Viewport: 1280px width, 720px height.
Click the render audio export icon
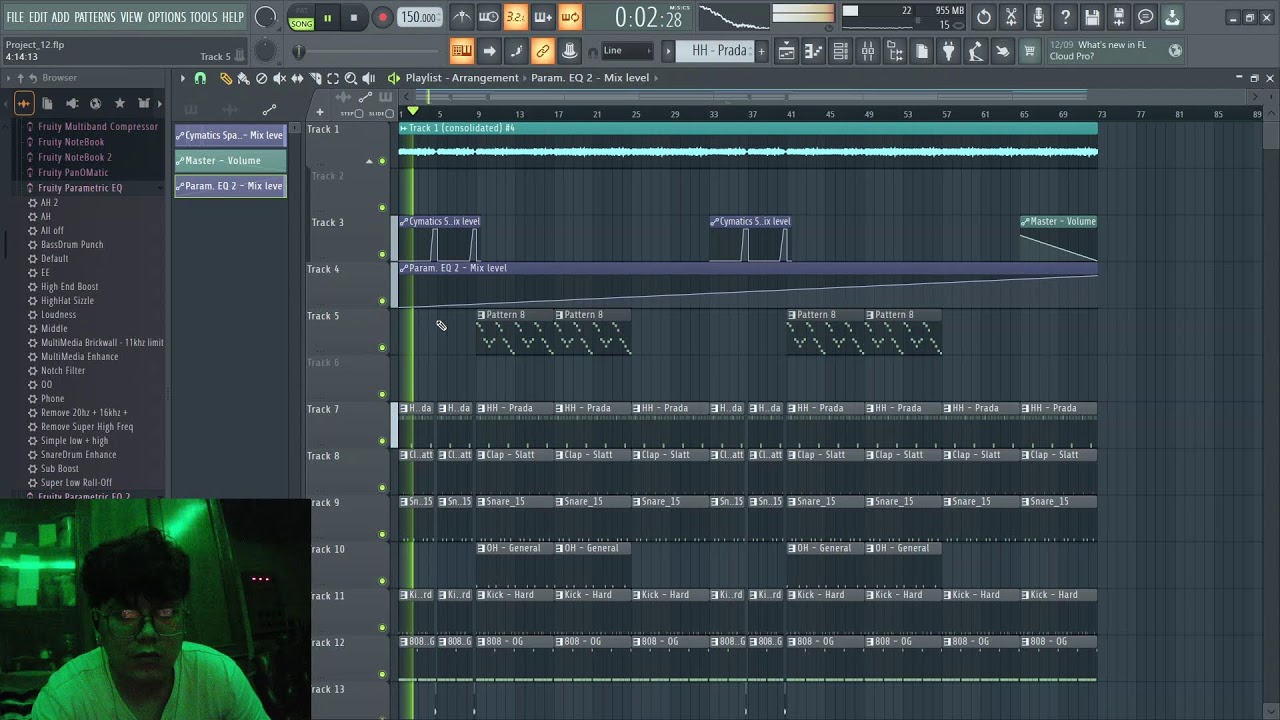click(1119, 17)
